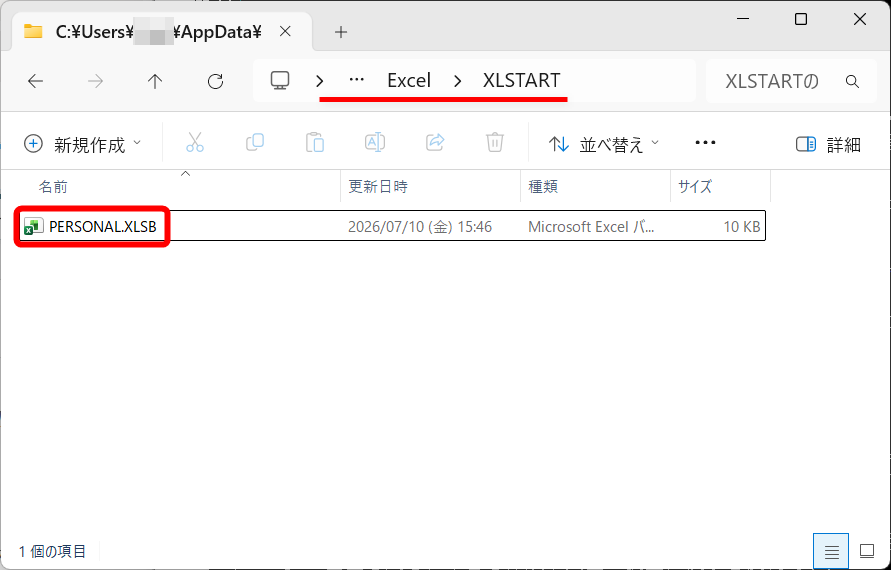Viewport: 891px width, 570px height.
Task: Select the XLSTART breadcrumb segment
Action: point(522,80)
